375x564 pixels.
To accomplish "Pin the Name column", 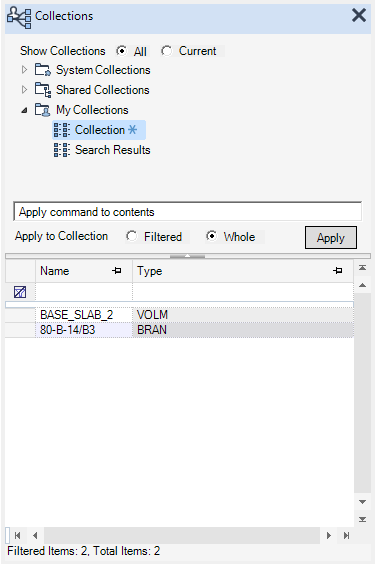I will tap(116, 270).
